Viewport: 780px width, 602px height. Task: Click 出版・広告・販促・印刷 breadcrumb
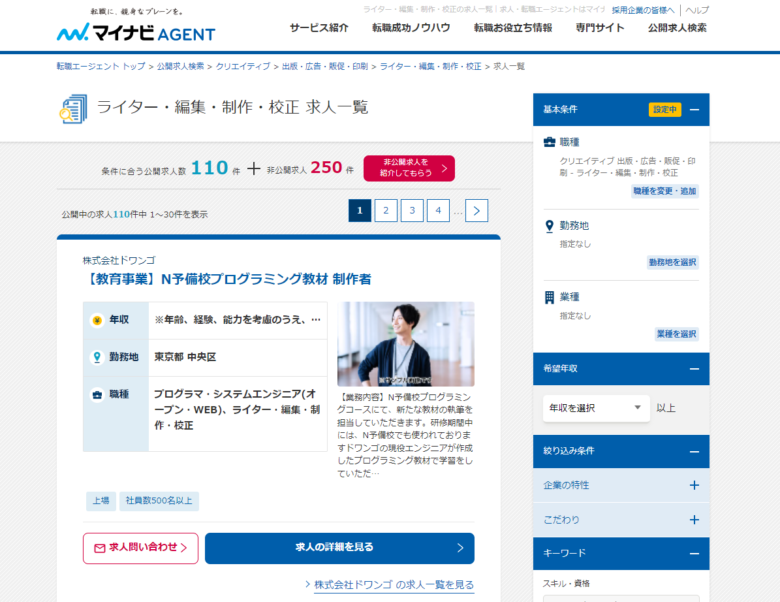pyautogui.click(x=325, y=66)
